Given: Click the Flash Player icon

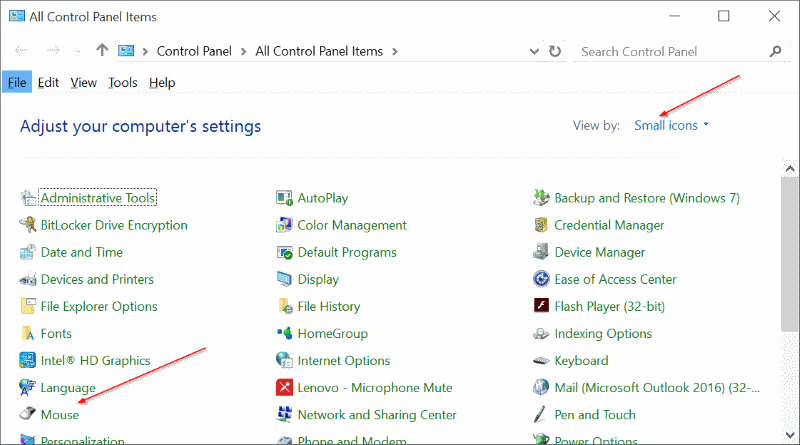Looking at the screenshot, I should (541, 307).
